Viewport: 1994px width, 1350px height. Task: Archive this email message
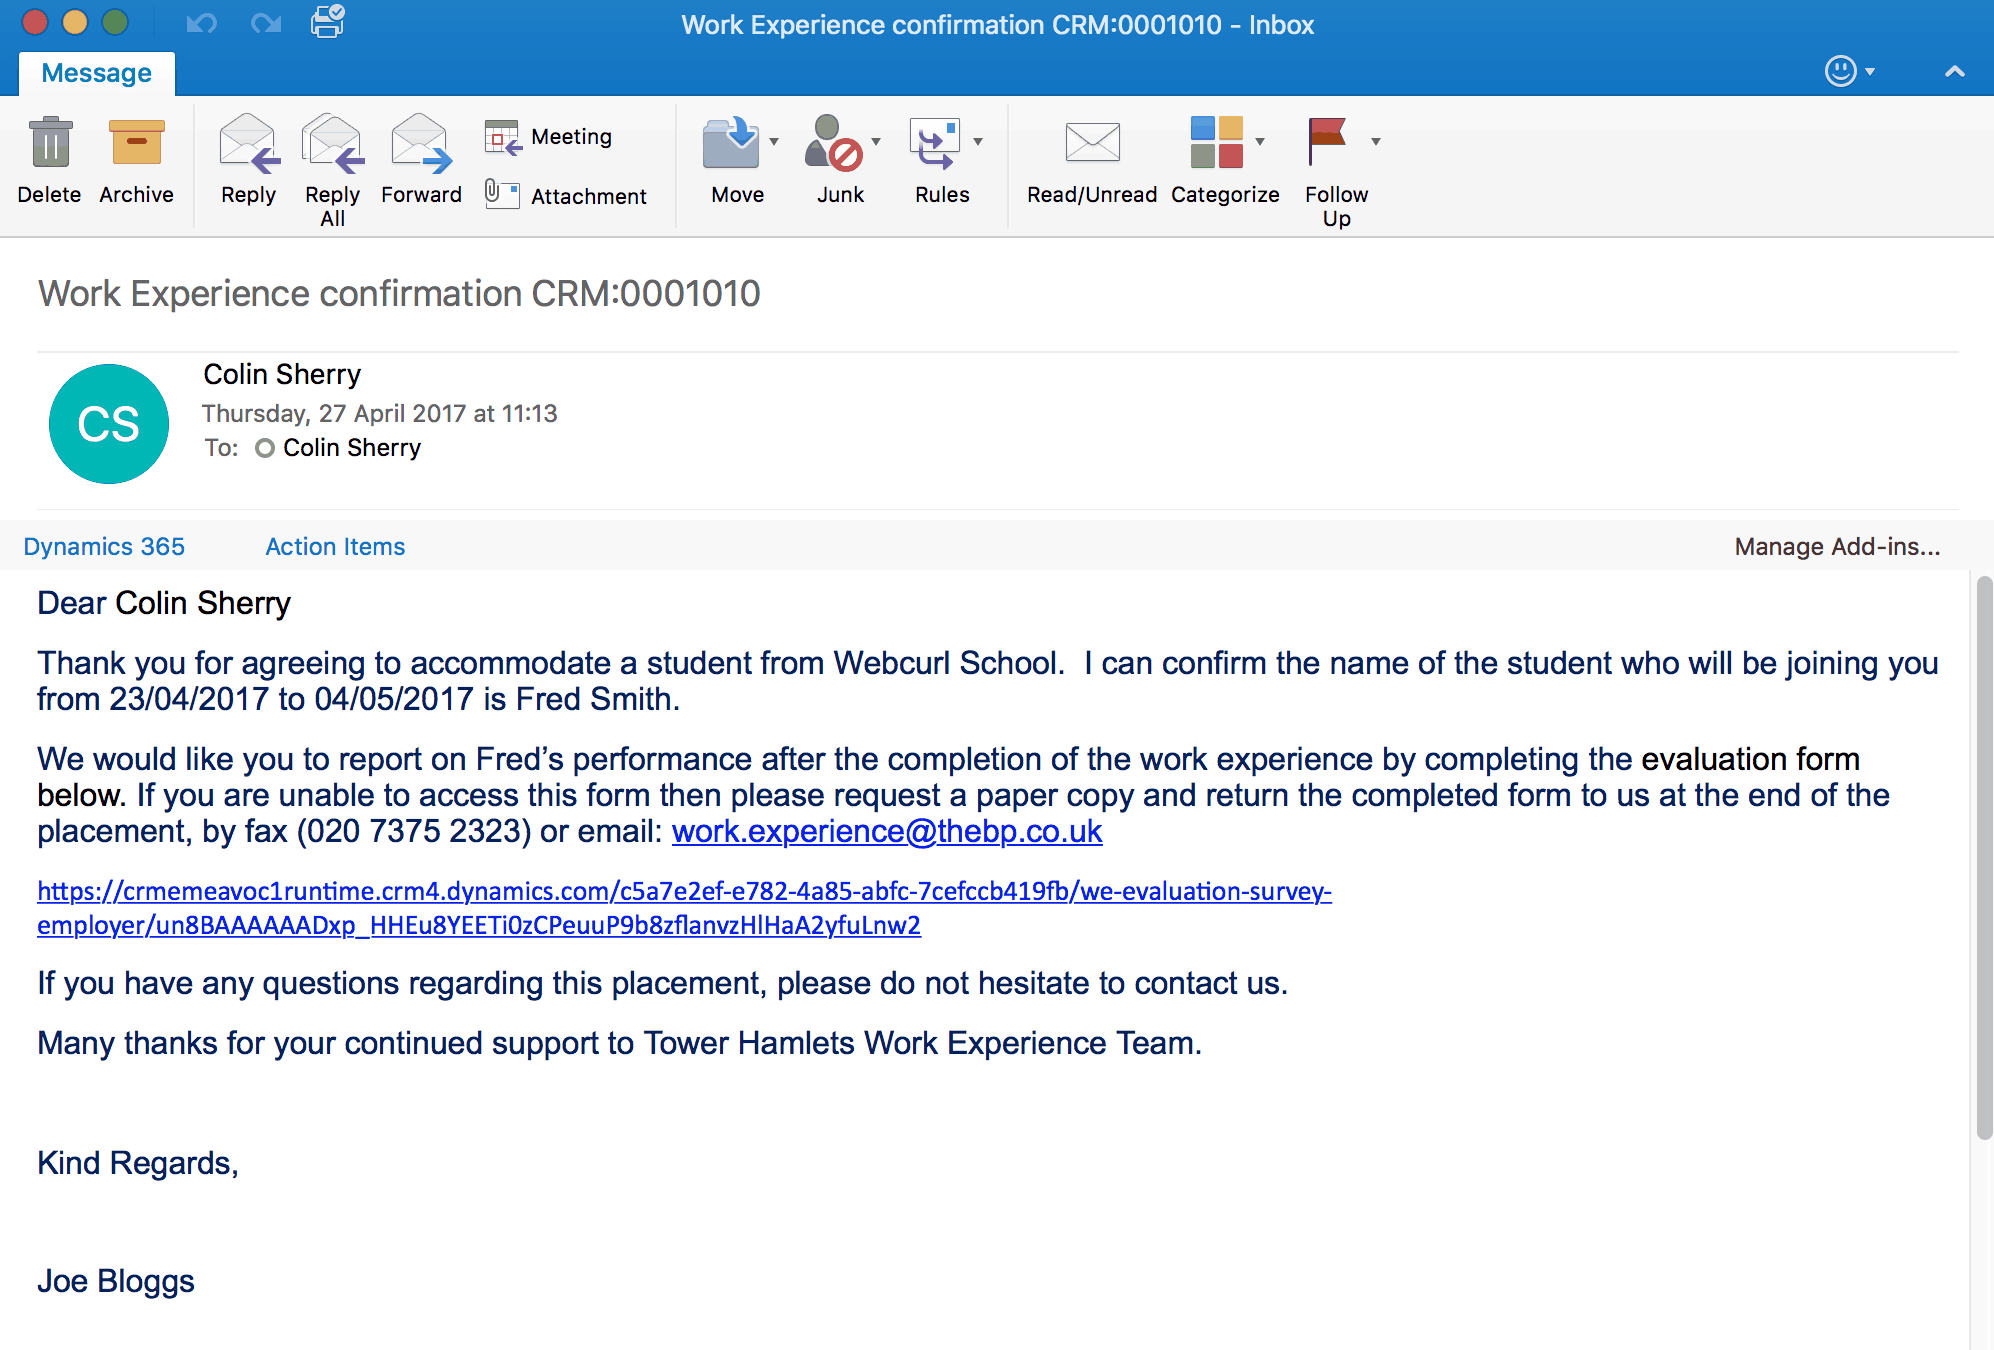136,144
